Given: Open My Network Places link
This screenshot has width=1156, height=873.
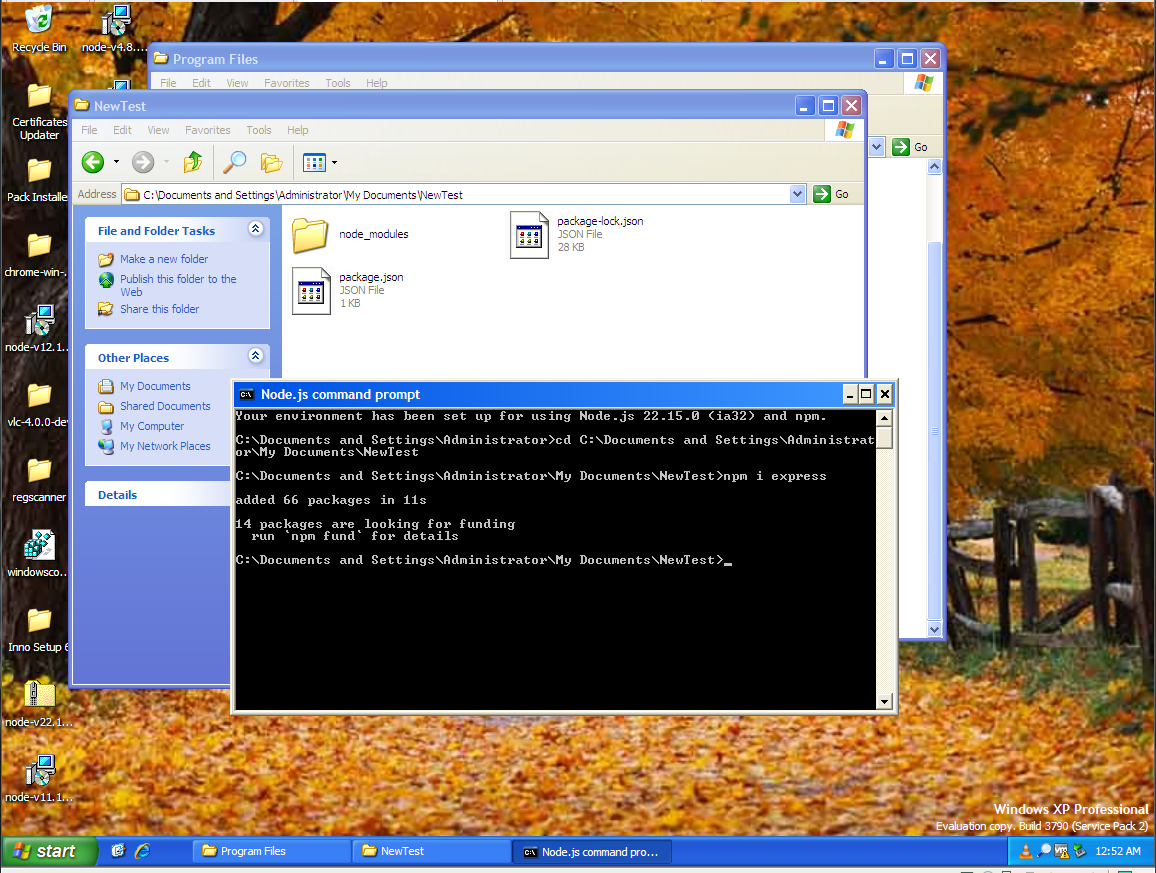Looking at the screenshot, I should click(x=165, y=445).
